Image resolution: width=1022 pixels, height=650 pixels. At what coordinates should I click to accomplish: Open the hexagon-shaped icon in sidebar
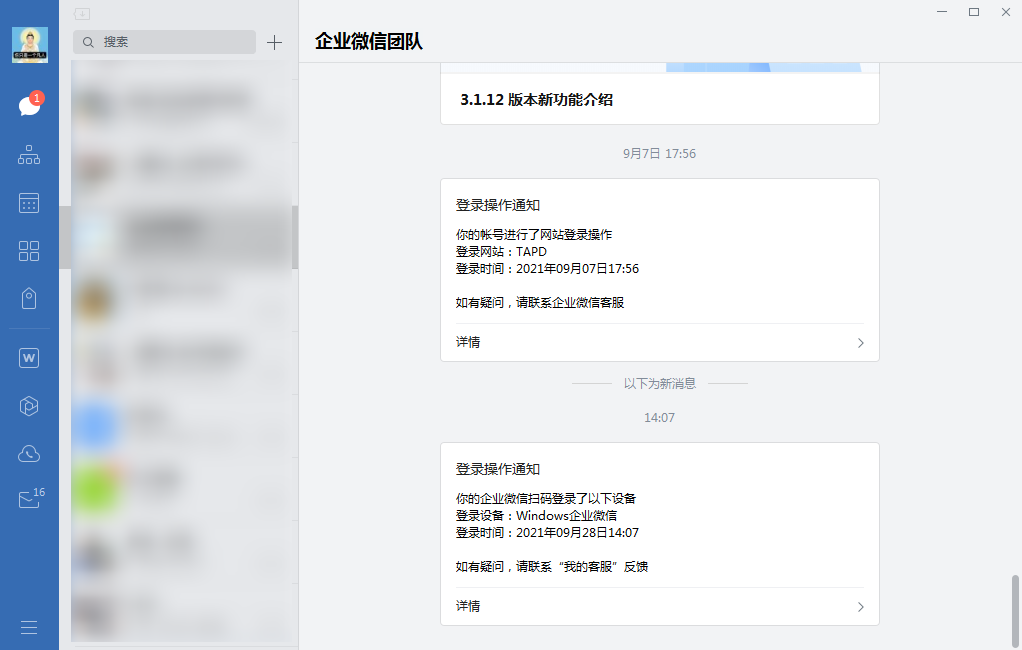29,405
